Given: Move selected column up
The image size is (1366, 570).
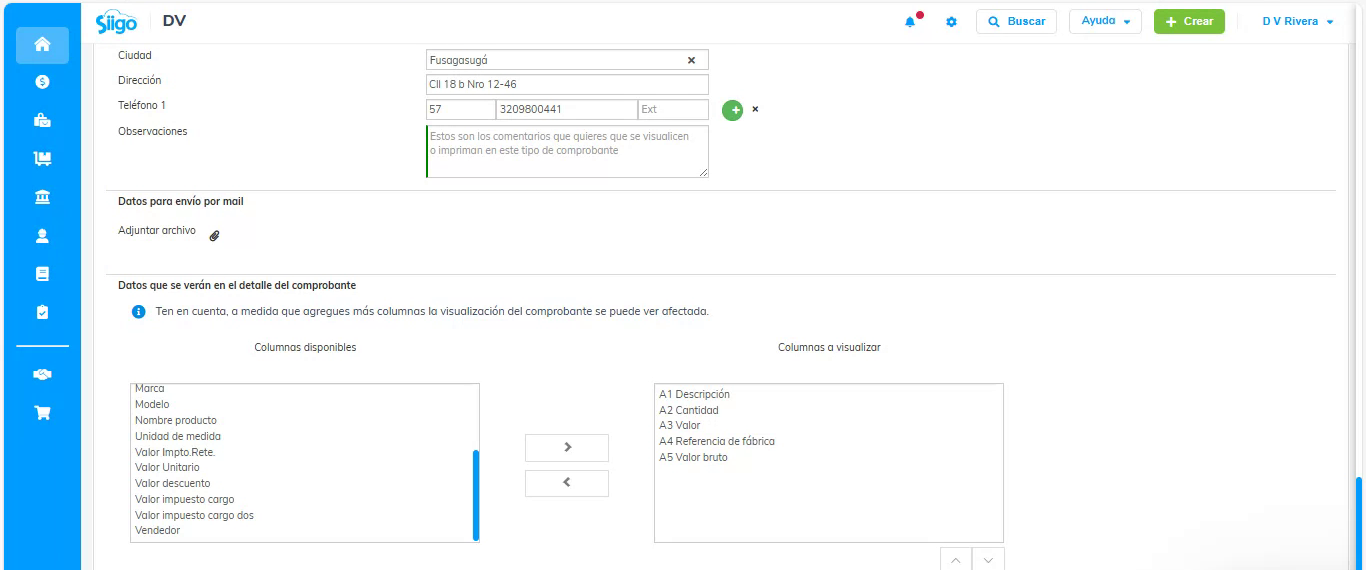Looking at the screenshot, I should (956, 560).
